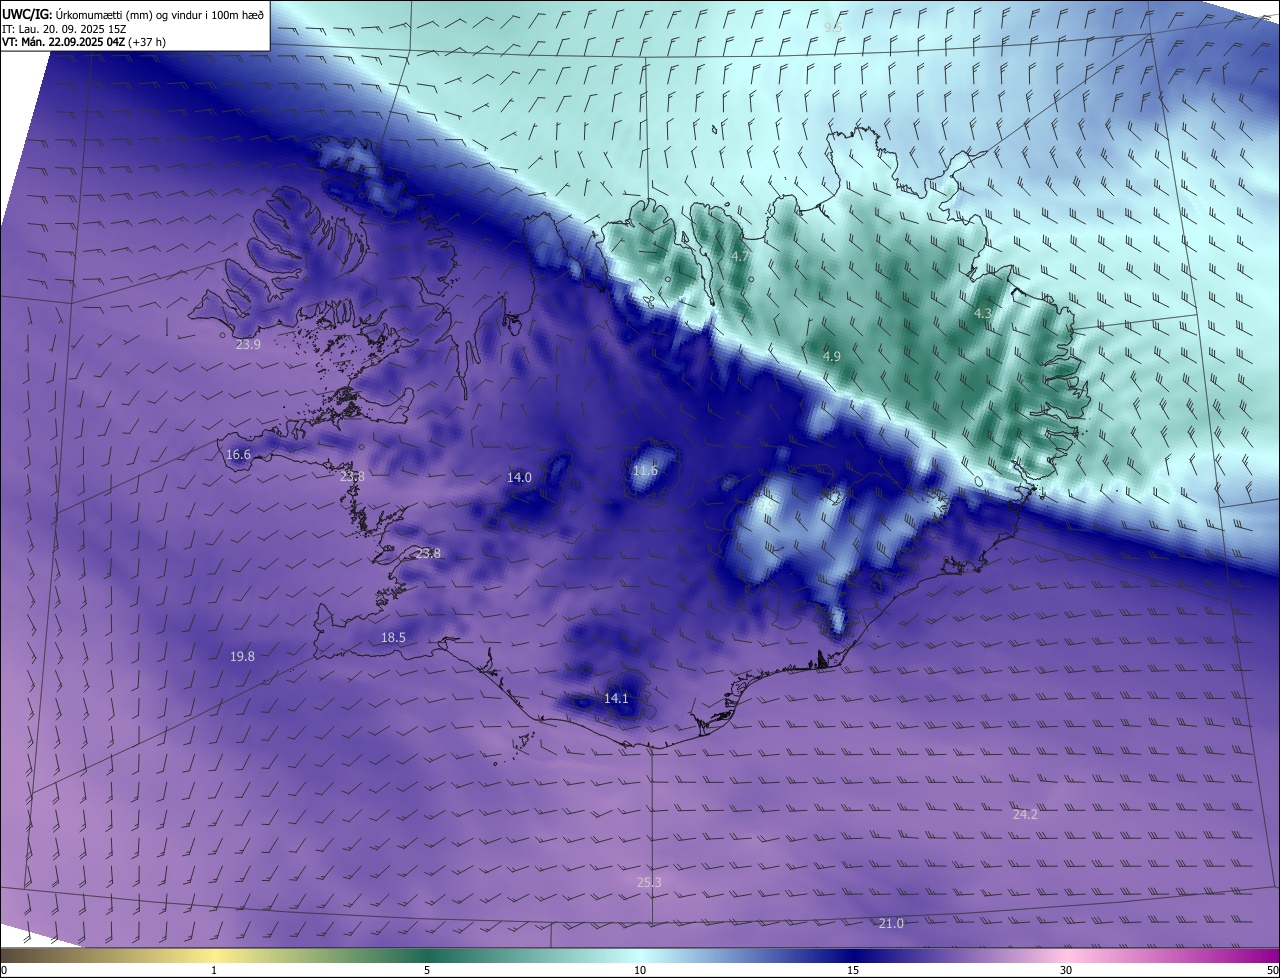Select the valid time line 'VT: Mán. 22.09.2025 04Z (+37 h)'
Image resolution: width=1280 pixels, height=978 pixels.
[x=84, y=42]
